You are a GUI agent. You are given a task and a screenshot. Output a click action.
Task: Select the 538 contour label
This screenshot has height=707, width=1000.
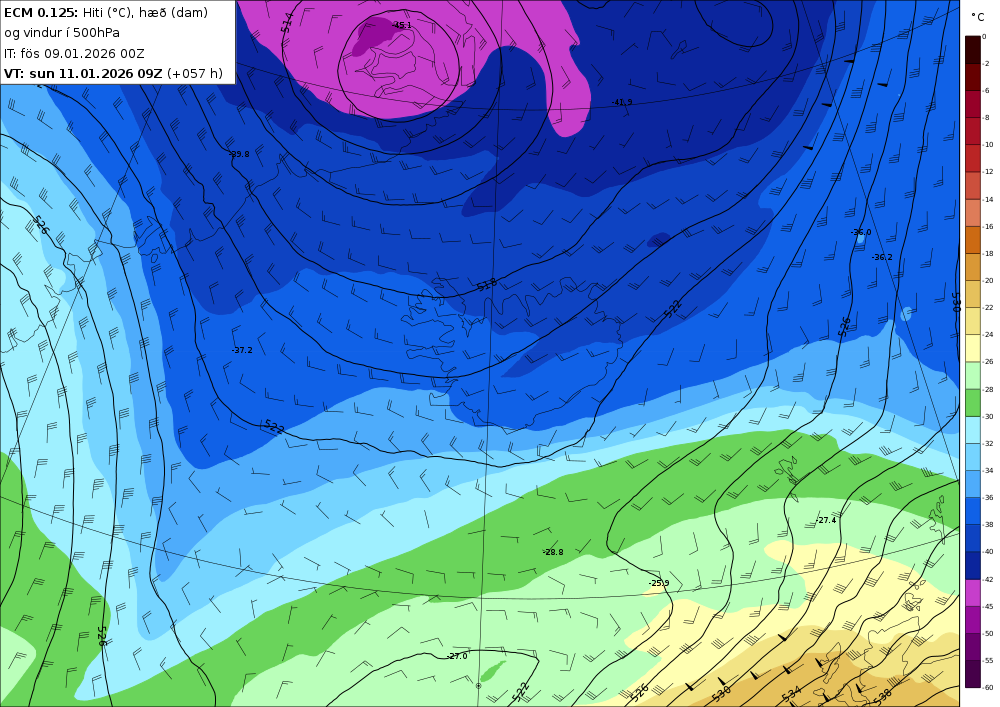885,696
